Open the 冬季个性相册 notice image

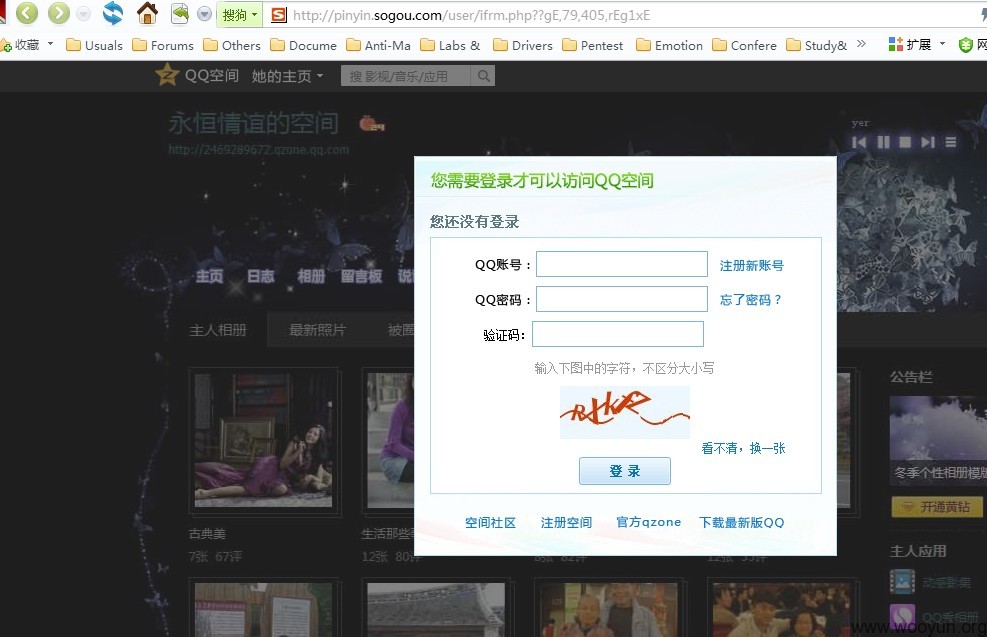(x=938, y=441)
